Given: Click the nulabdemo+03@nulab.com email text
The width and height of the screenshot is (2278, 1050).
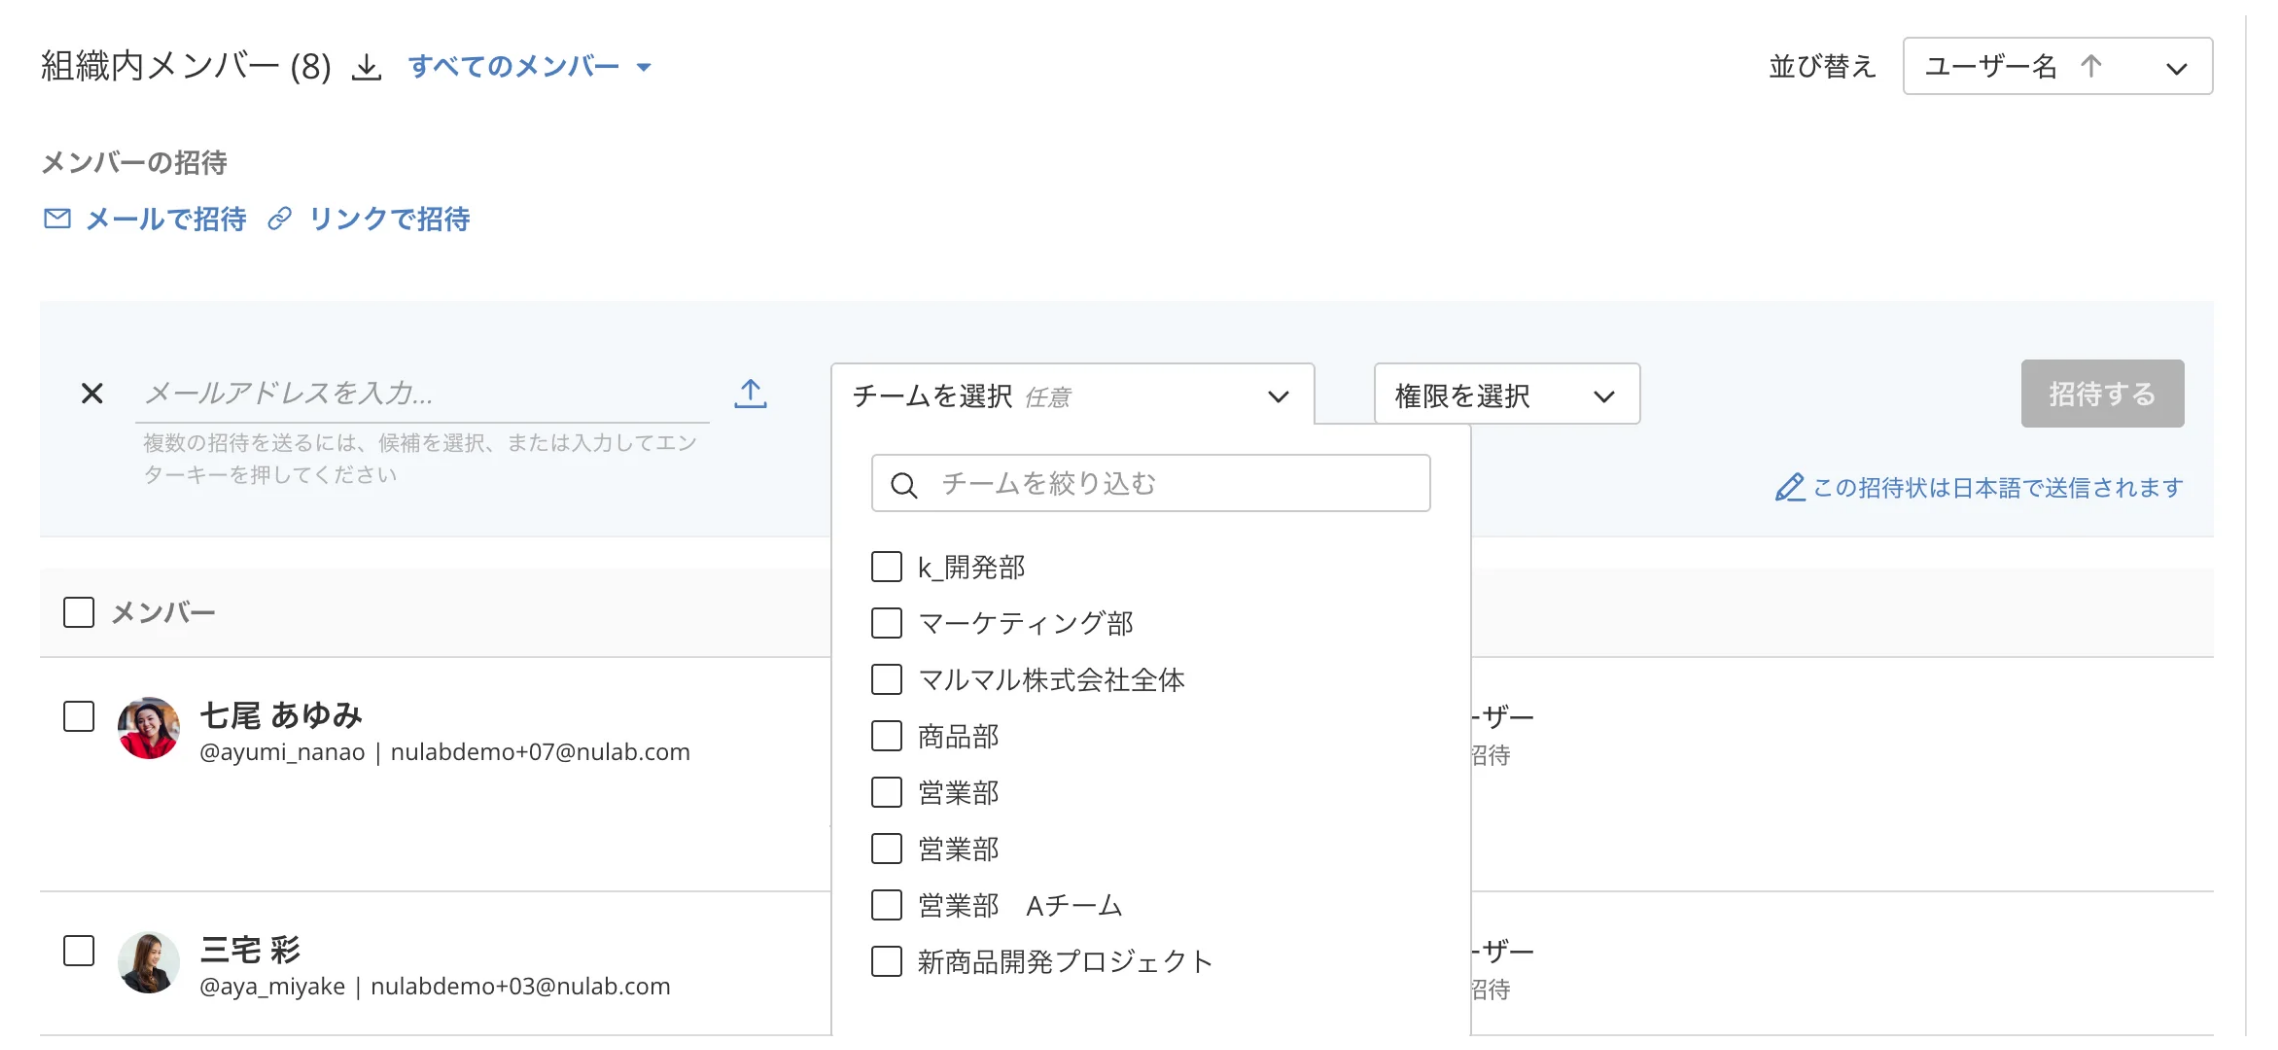Looking at the screenshot, I should coord(520,986).
